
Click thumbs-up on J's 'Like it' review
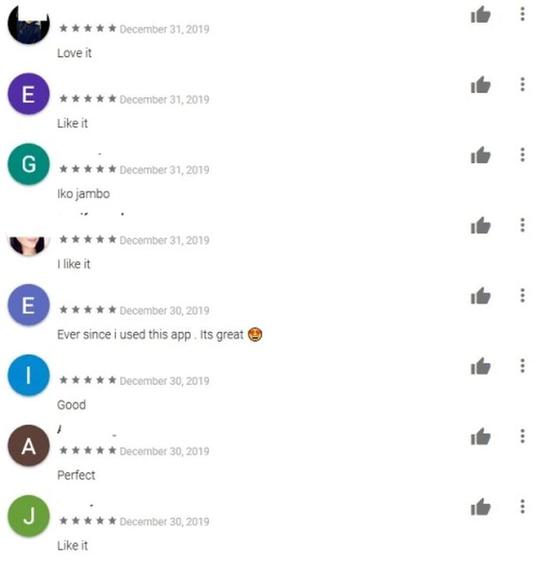tap(480, 508)
